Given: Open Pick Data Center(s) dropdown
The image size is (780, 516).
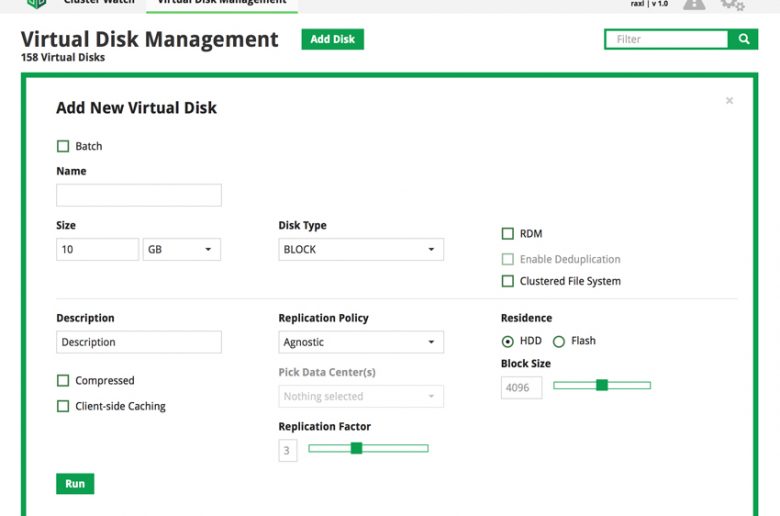Looking at the screenshot, I should [361, 397].
